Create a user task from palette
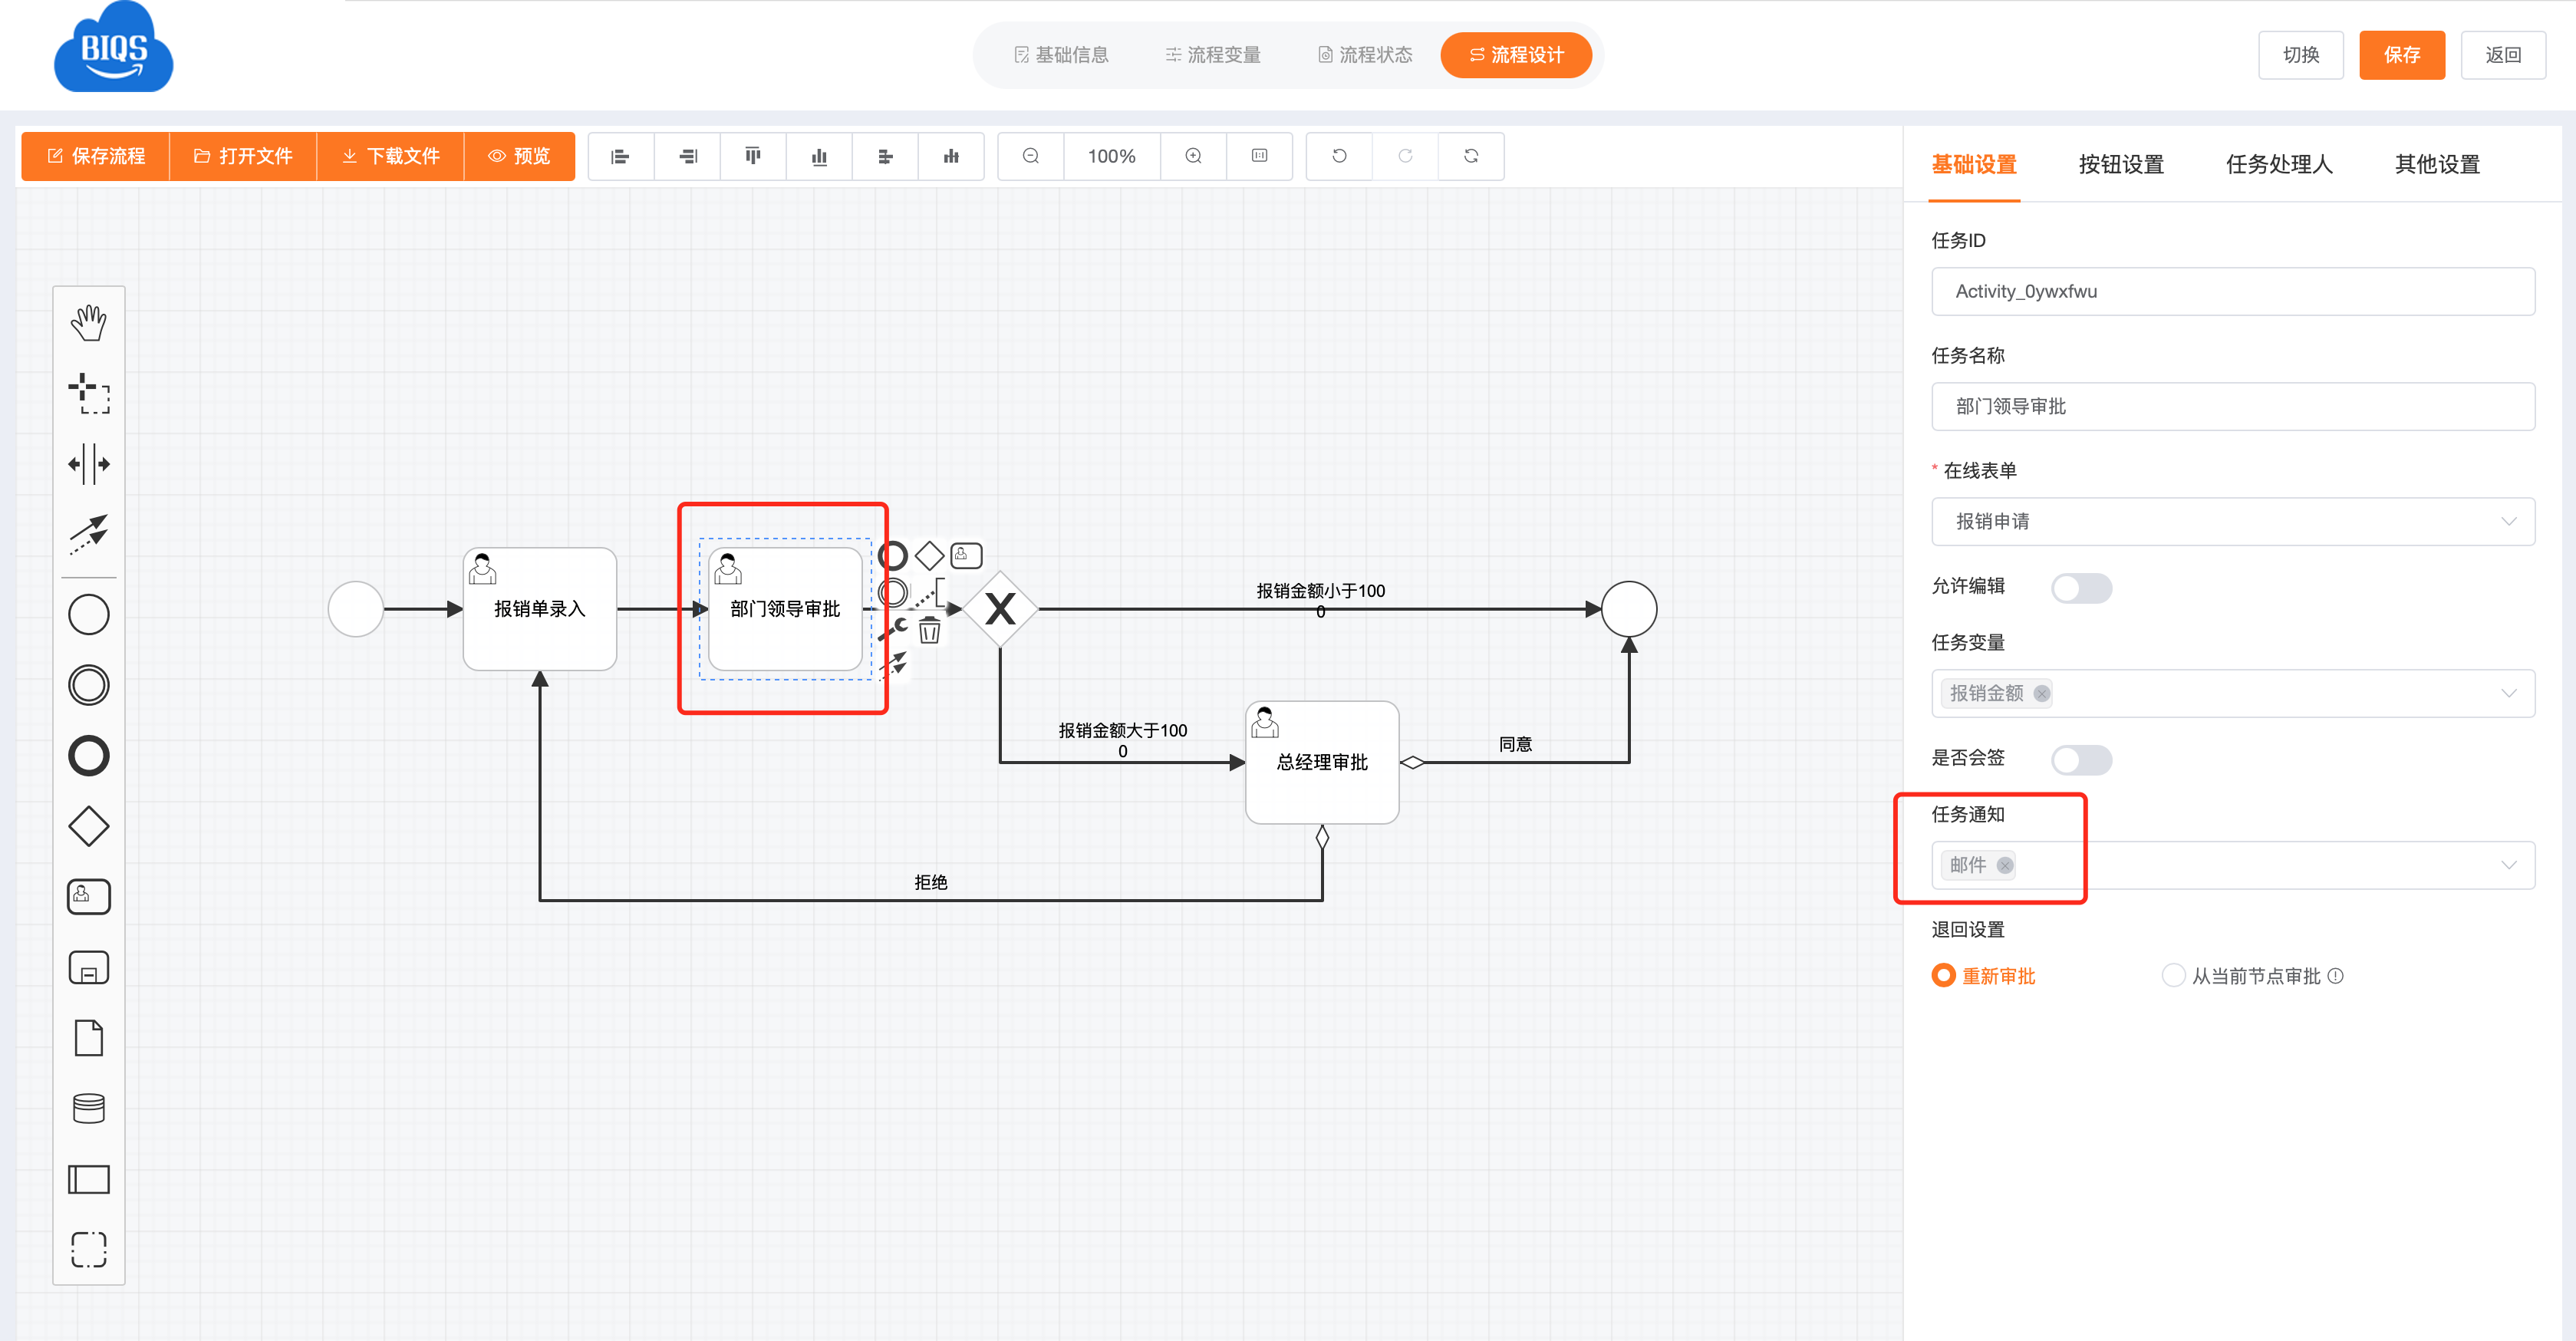This screenshot has width=2576, height=1341. (88, 896)
